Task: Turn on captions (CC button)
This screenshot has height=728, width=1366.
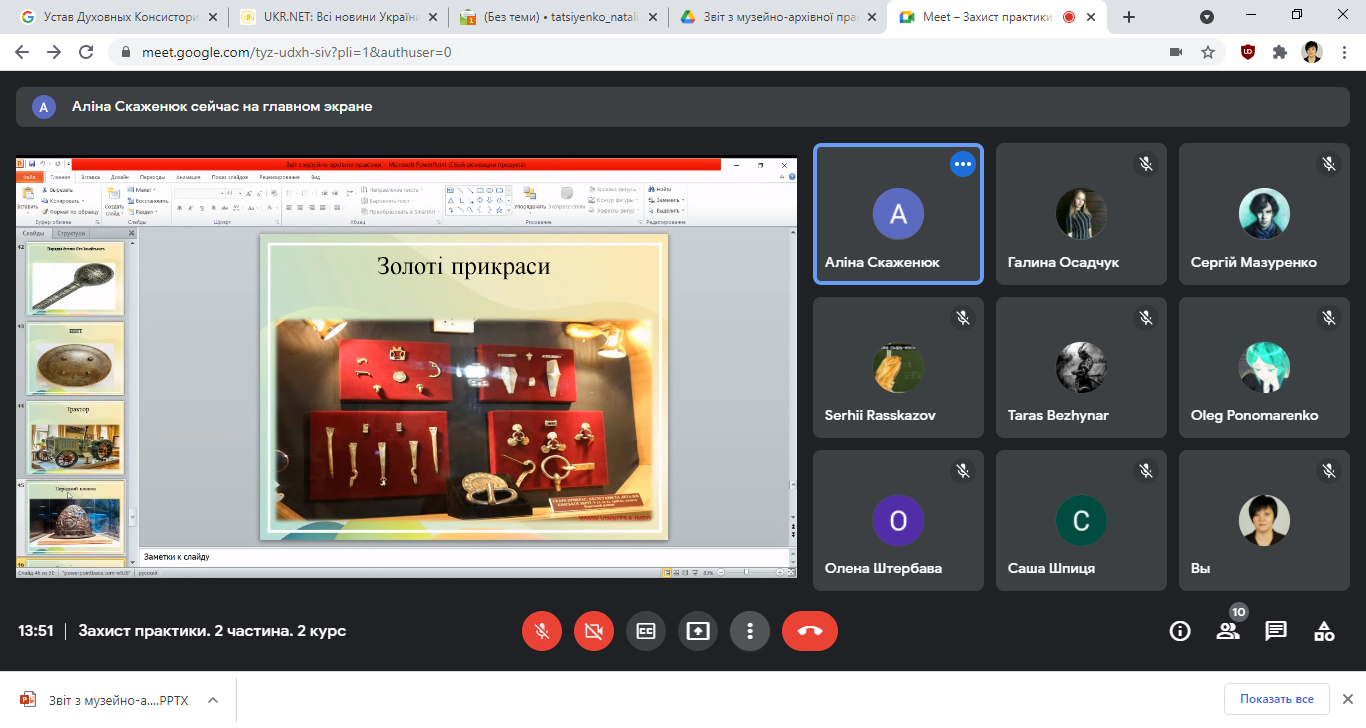Action: point(646,631)
